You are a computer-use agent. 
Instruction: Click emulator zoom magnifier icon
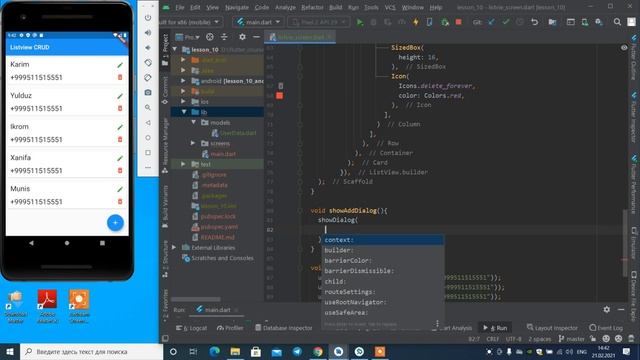[148, 107]
